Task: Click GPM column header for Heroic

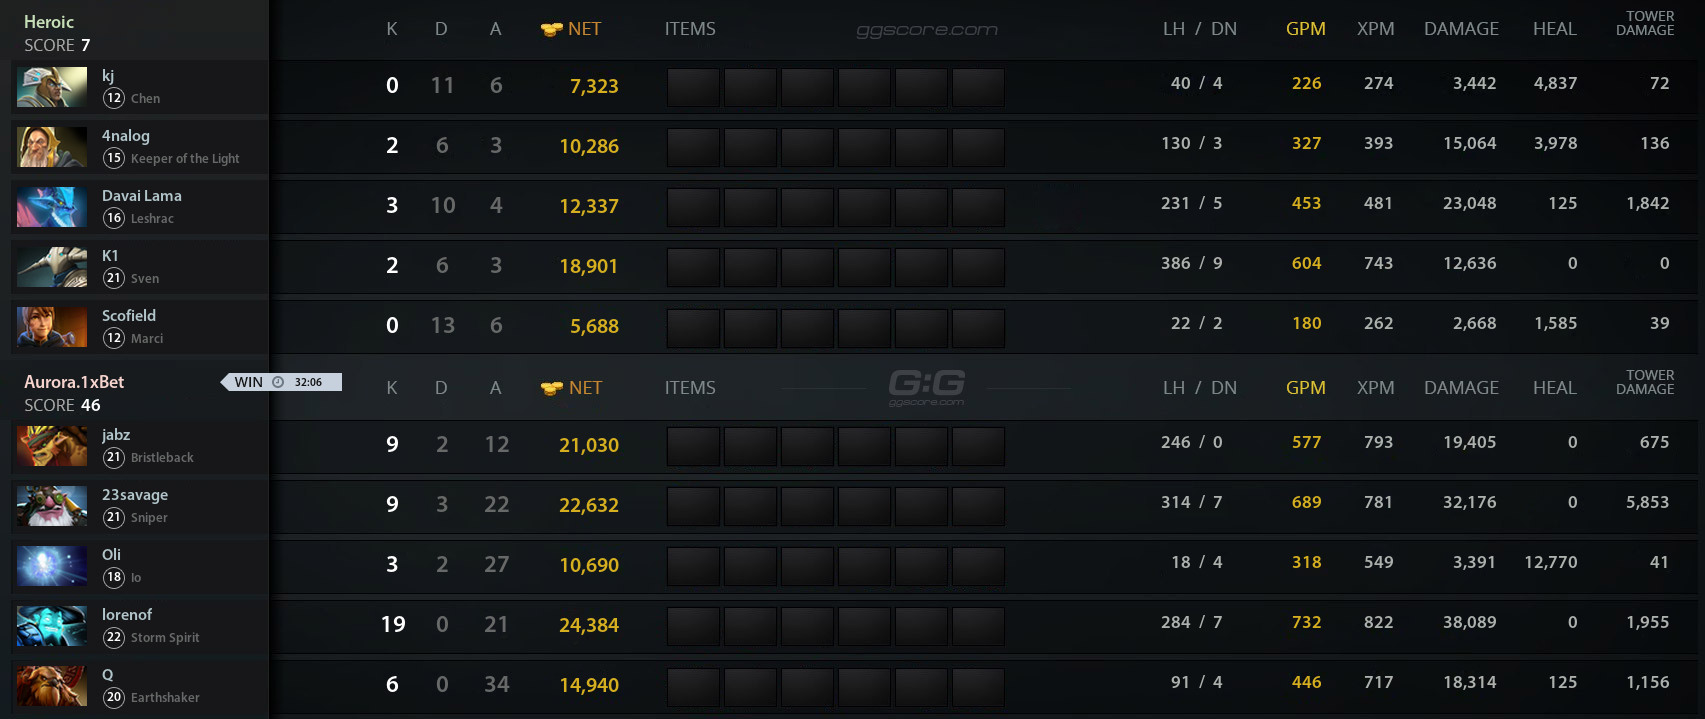Action: (1305, 29)
